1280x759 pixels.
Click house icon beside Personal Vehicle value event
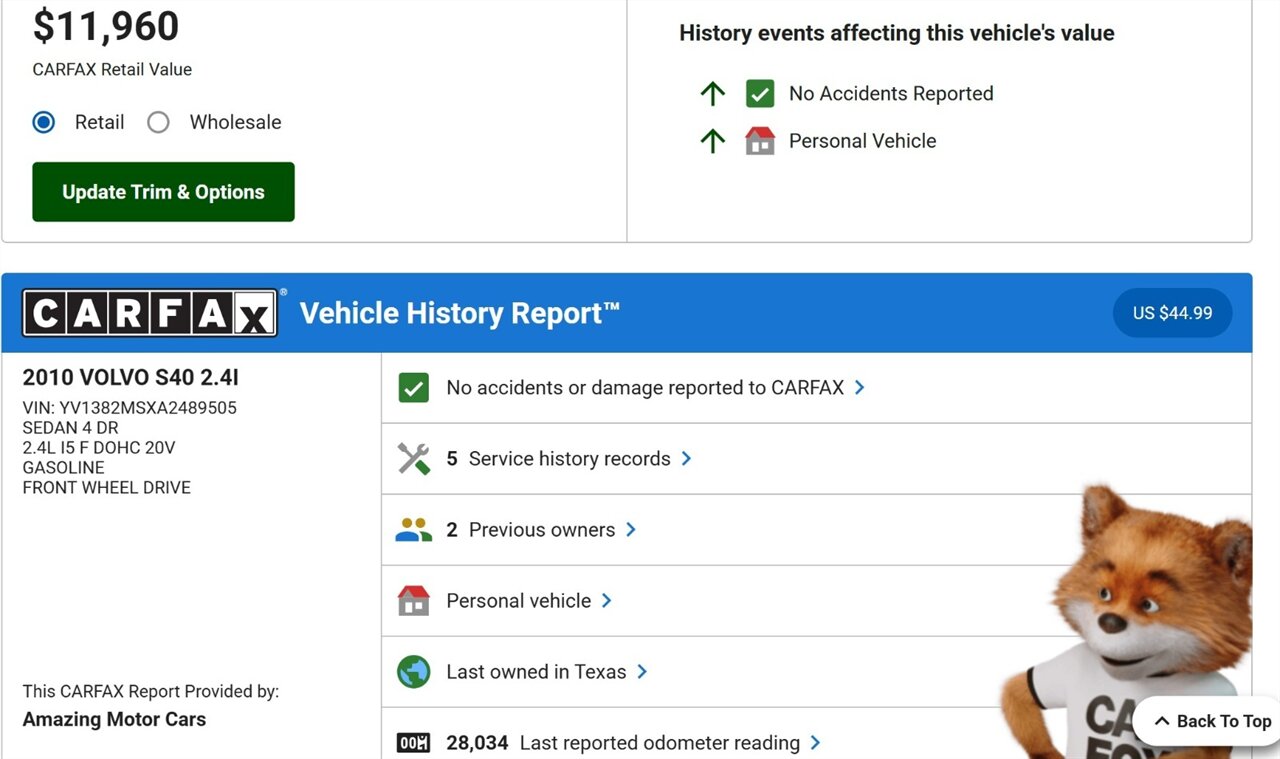pos(760,141)
